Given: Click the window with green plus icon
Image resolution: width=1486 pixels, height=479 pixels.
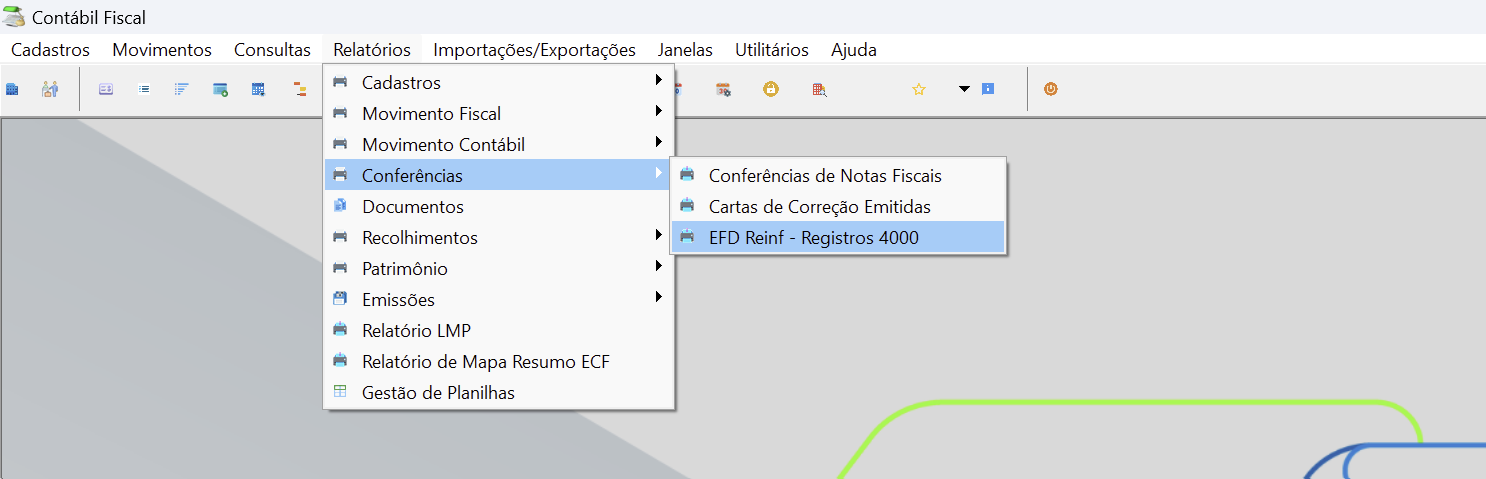Looking at the screenshot, I should (220, 89).
